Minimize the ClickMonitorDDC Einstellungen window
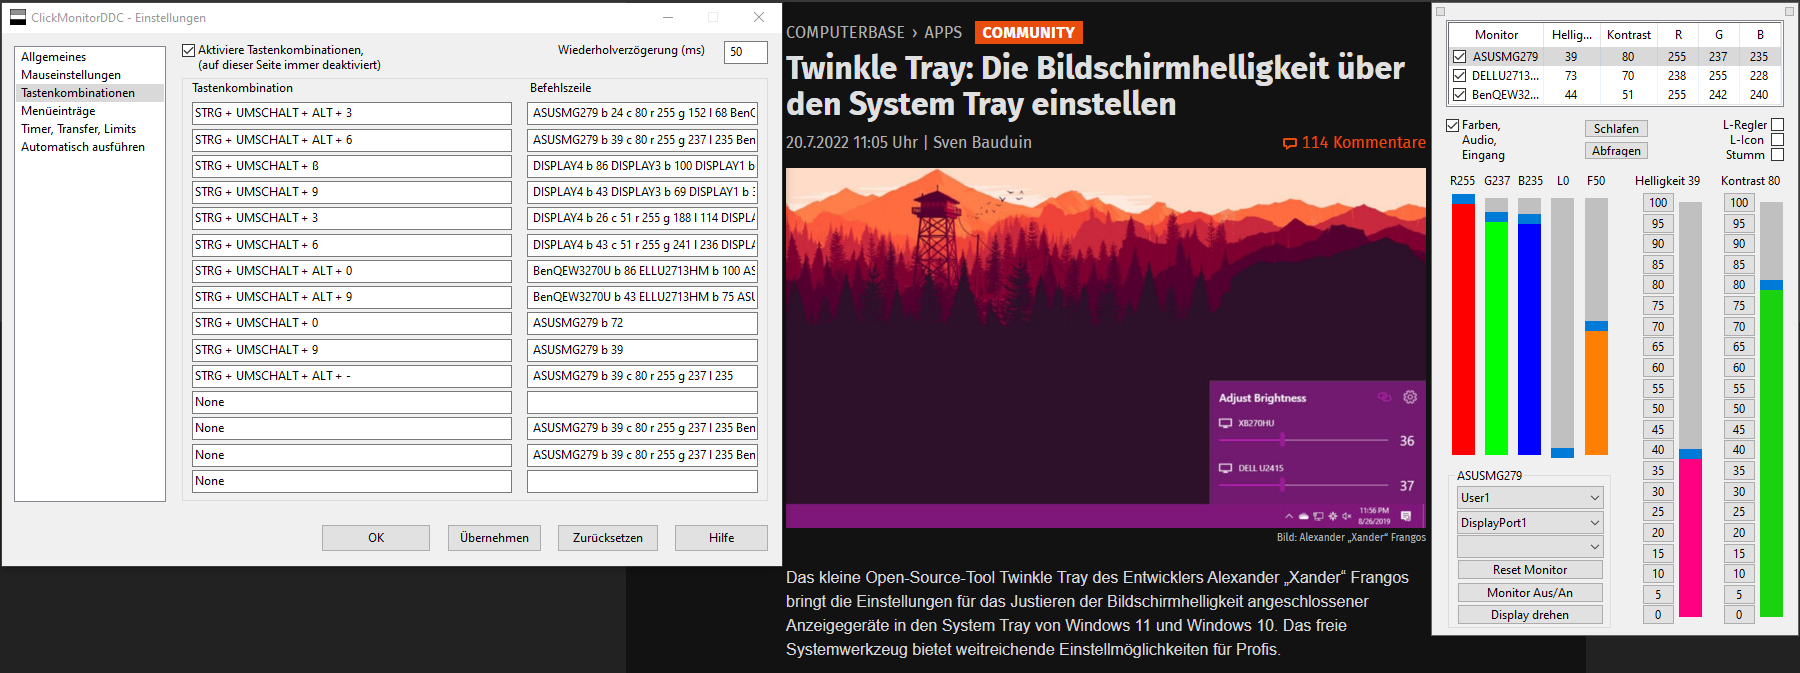1800x673 pixels. (668, 17)
